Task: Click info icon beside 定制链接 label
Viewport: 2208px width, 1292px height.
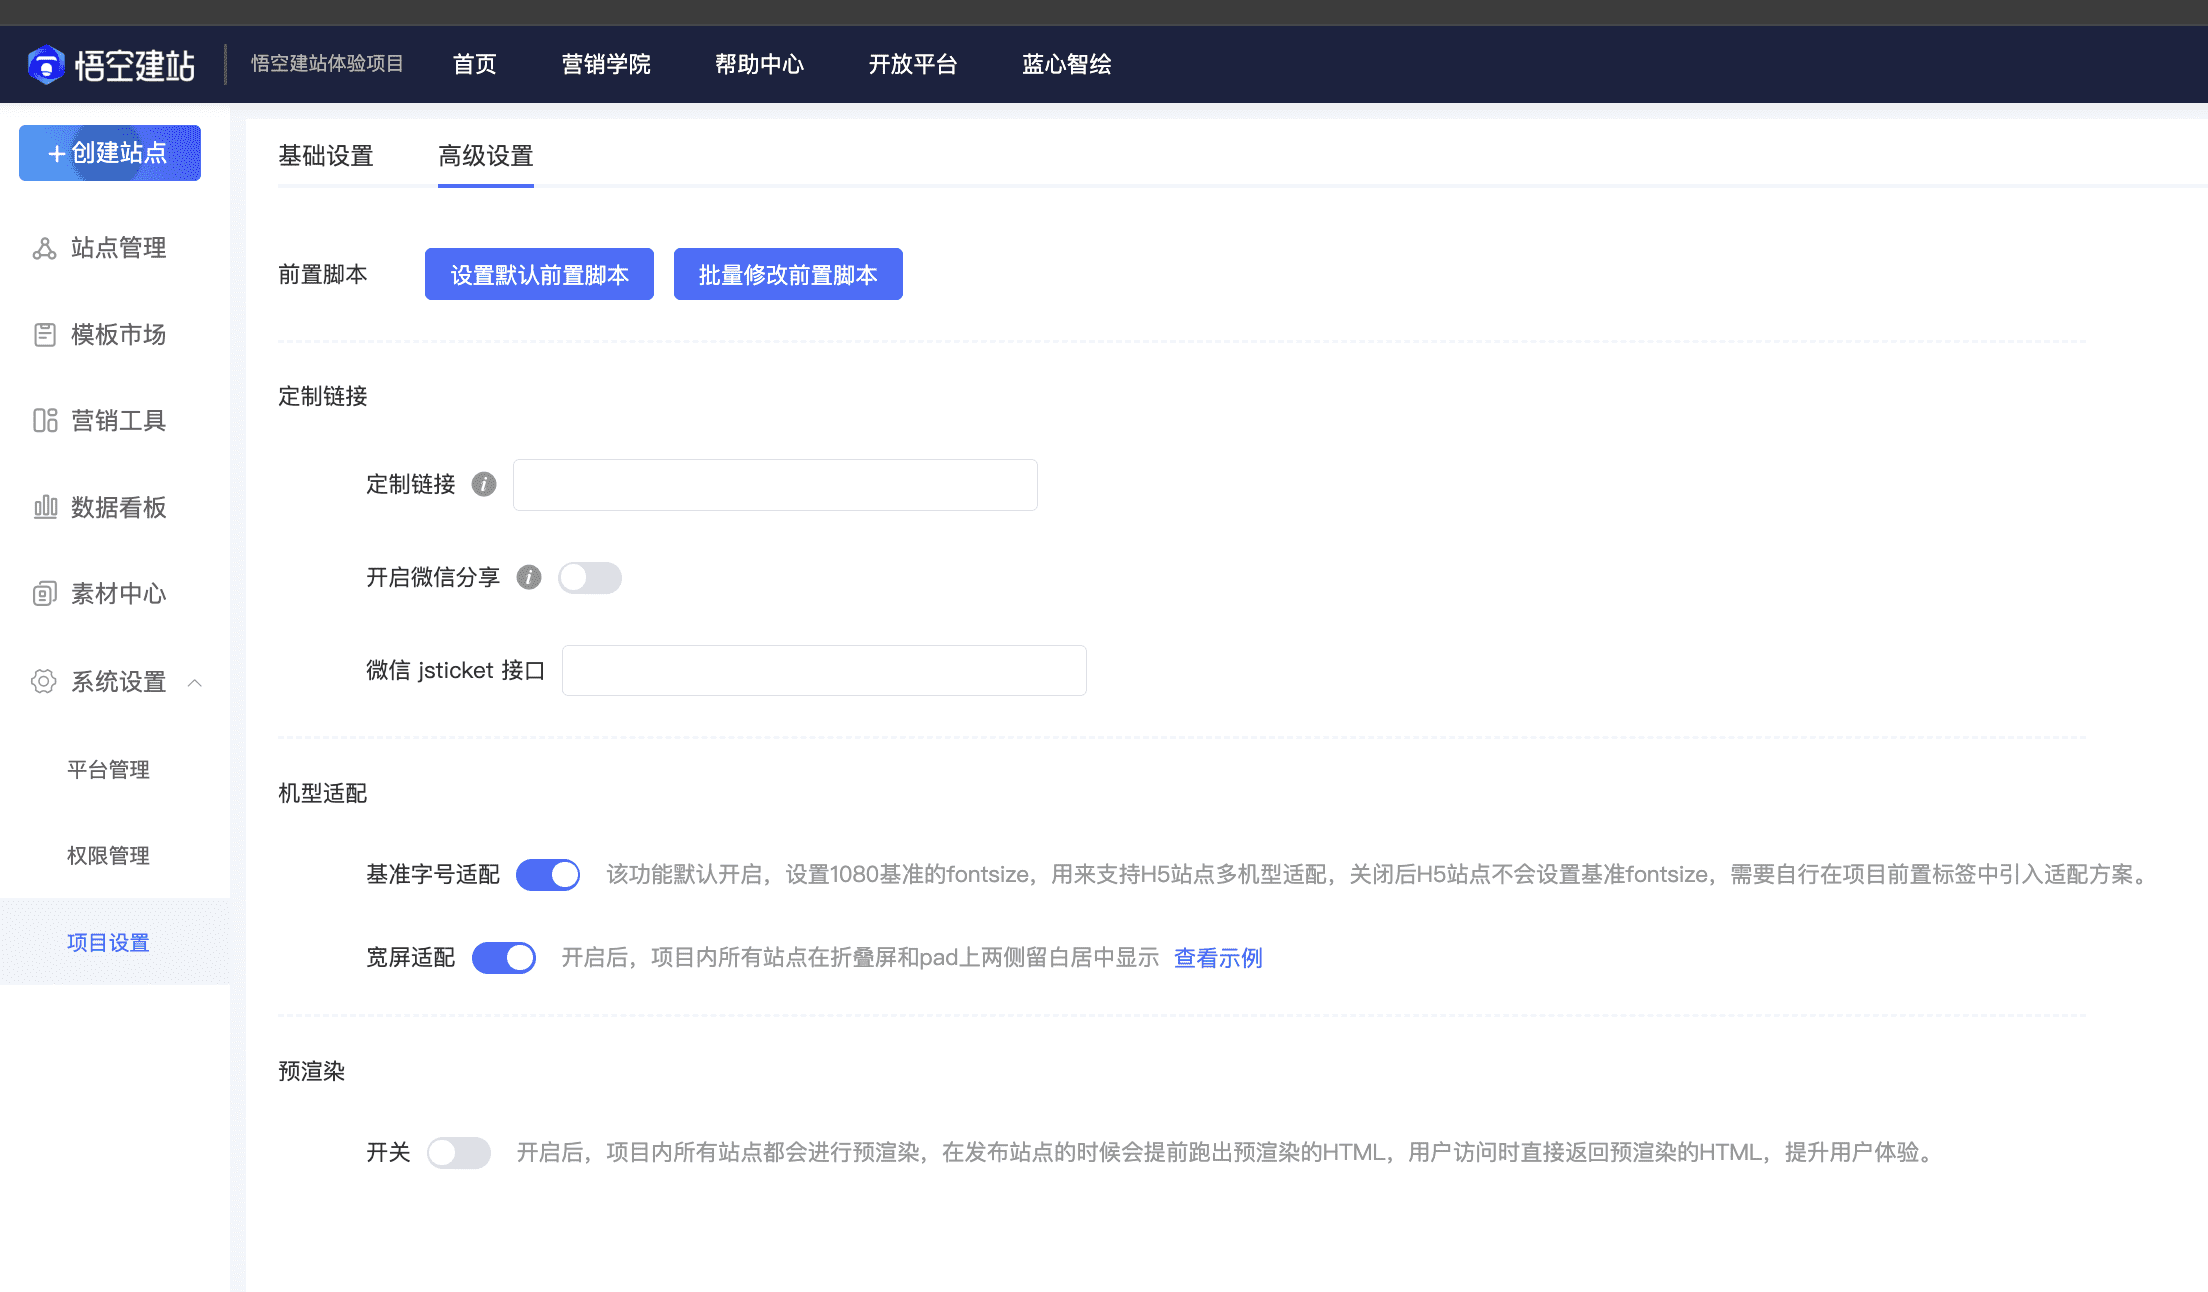Action: click(484, 485)
